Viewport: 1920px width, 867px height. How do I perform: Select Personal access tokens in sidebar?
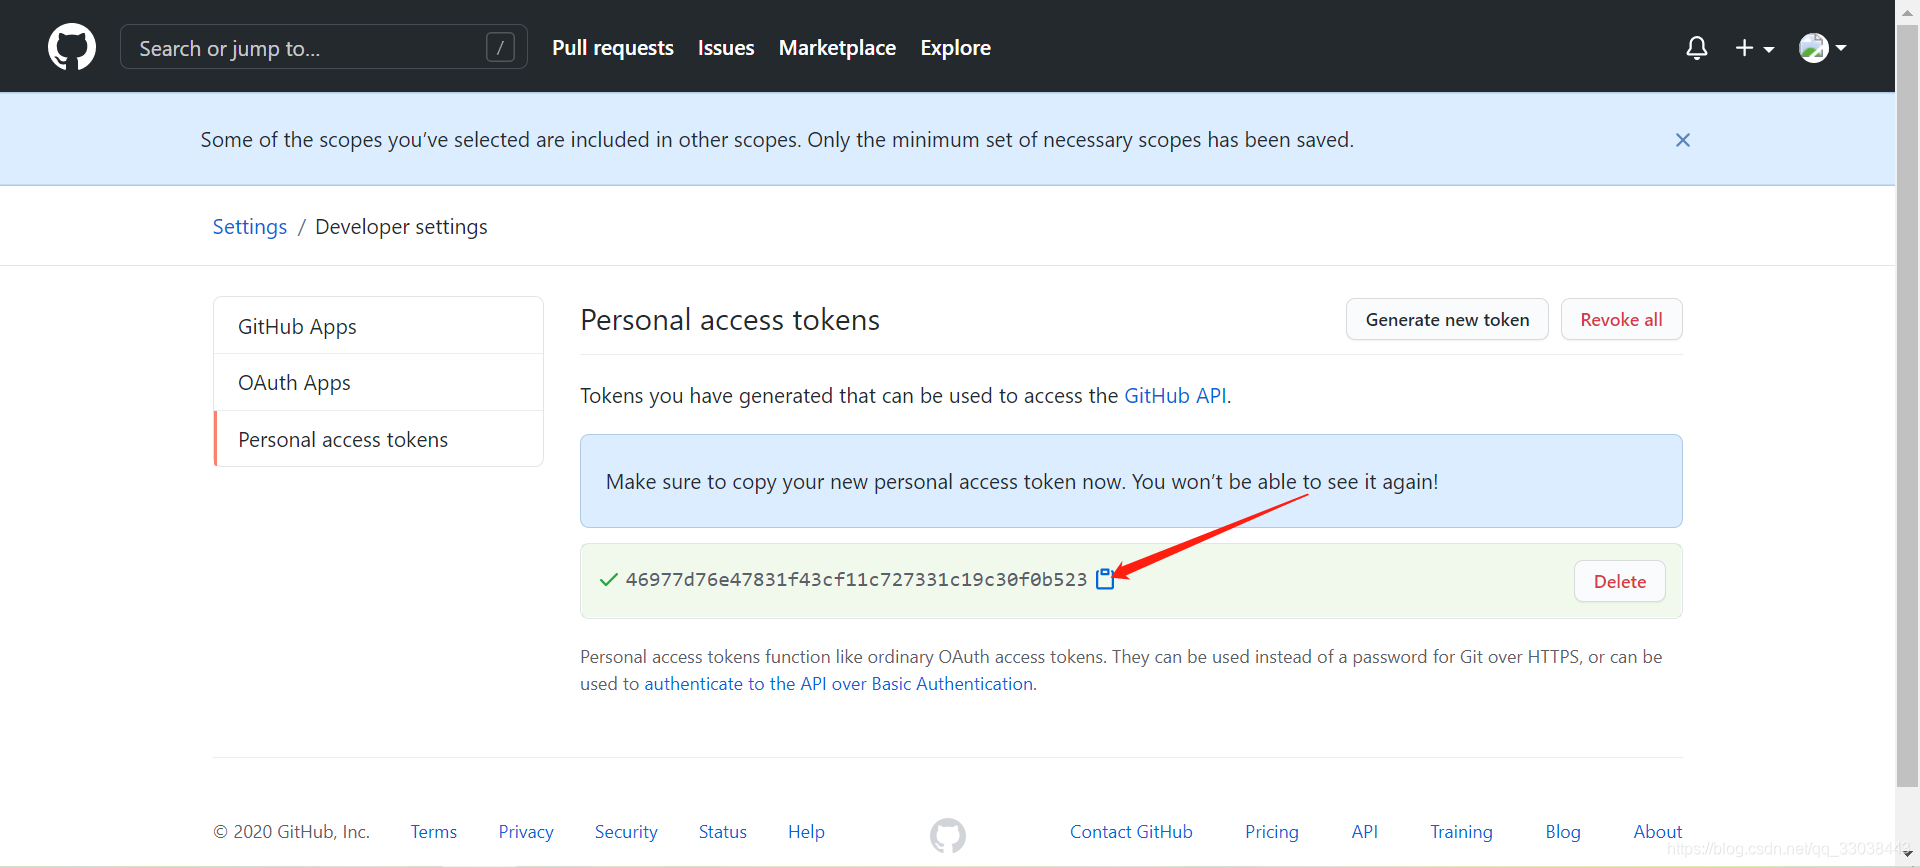[x=379, y=439]
